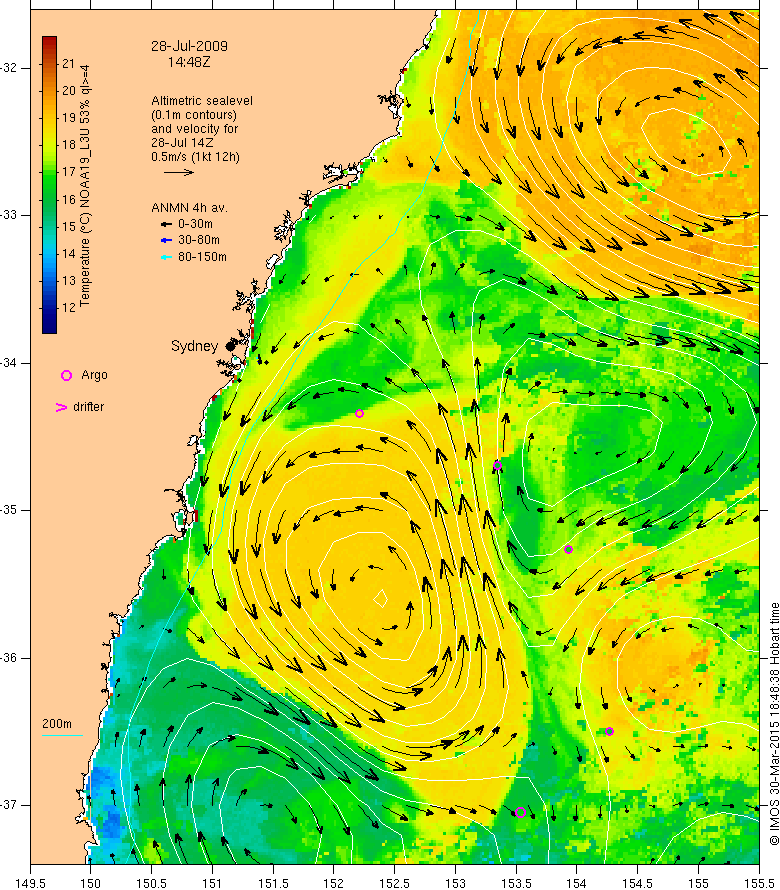Image resolution: width=780 pixels, height=890 pixels.
Task: Click the '80-150m' depth label
Action: pos(202,257)
